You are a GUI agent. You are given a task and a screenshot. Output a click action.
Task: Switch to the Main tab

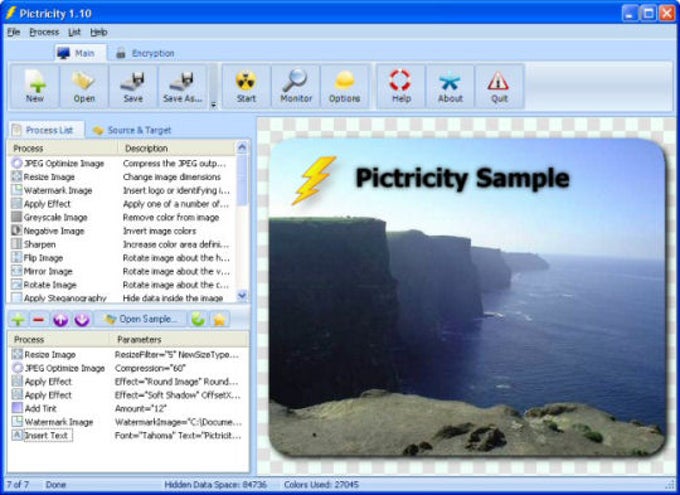coord(80,53)
